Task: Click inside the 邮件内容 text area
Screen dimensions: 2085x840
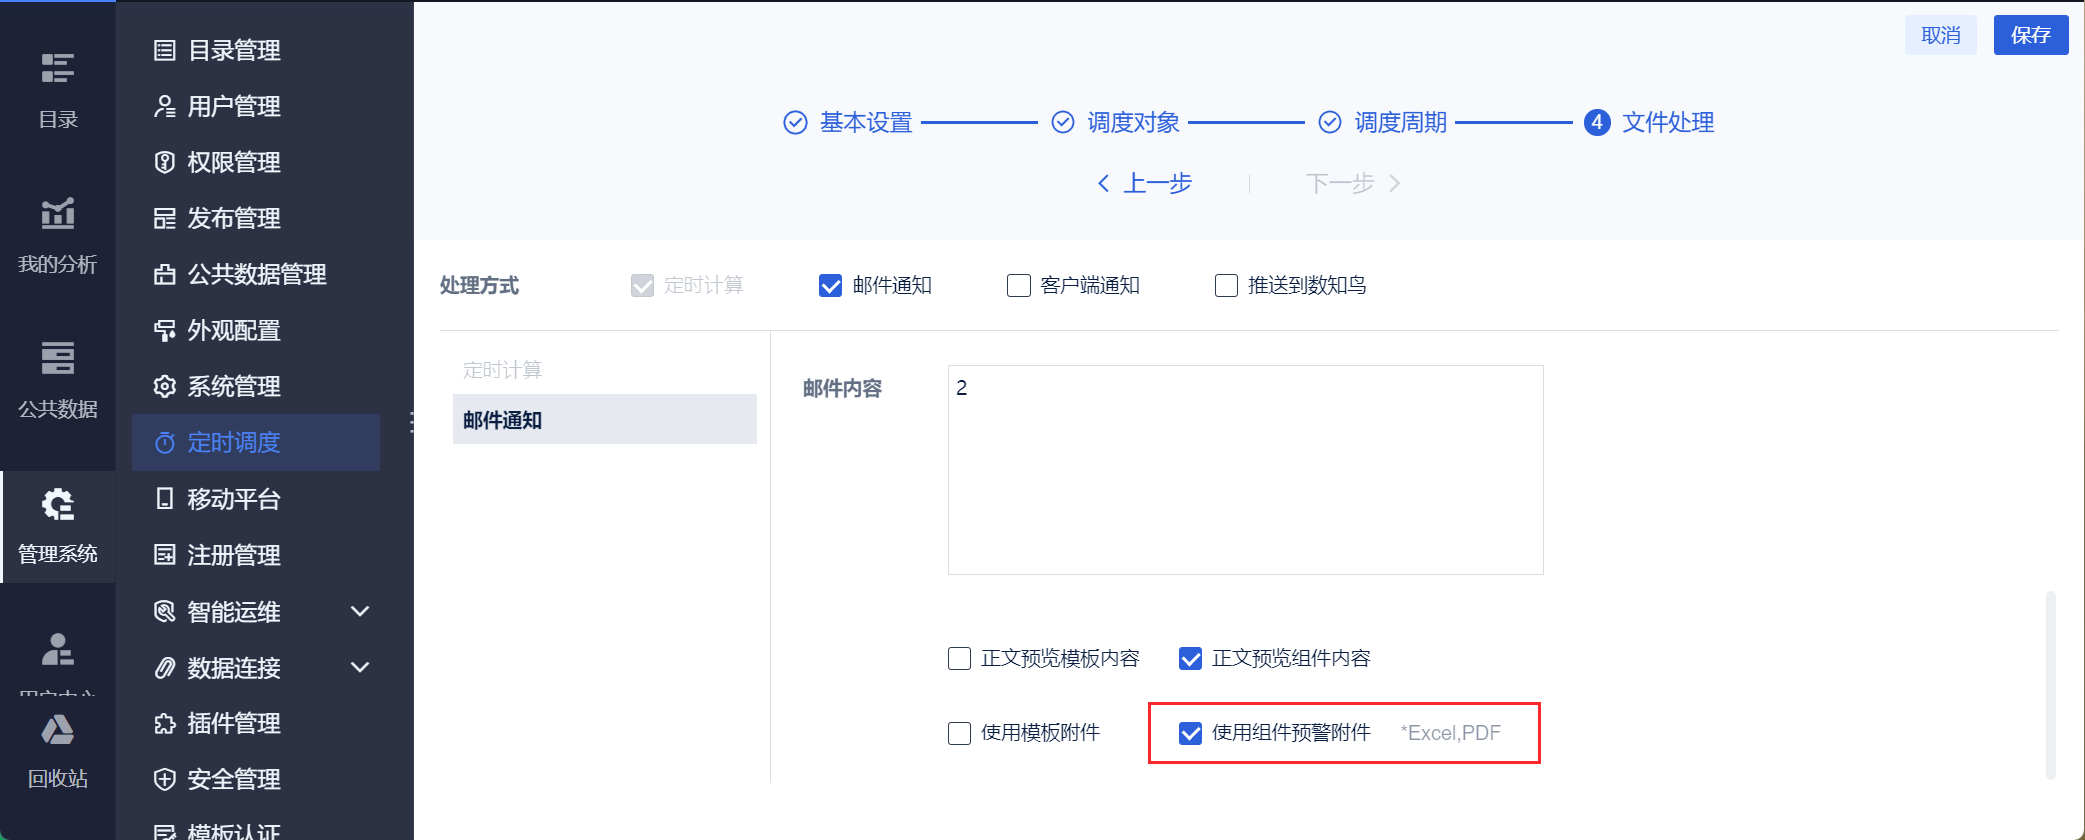Action: pos(1245,470)
